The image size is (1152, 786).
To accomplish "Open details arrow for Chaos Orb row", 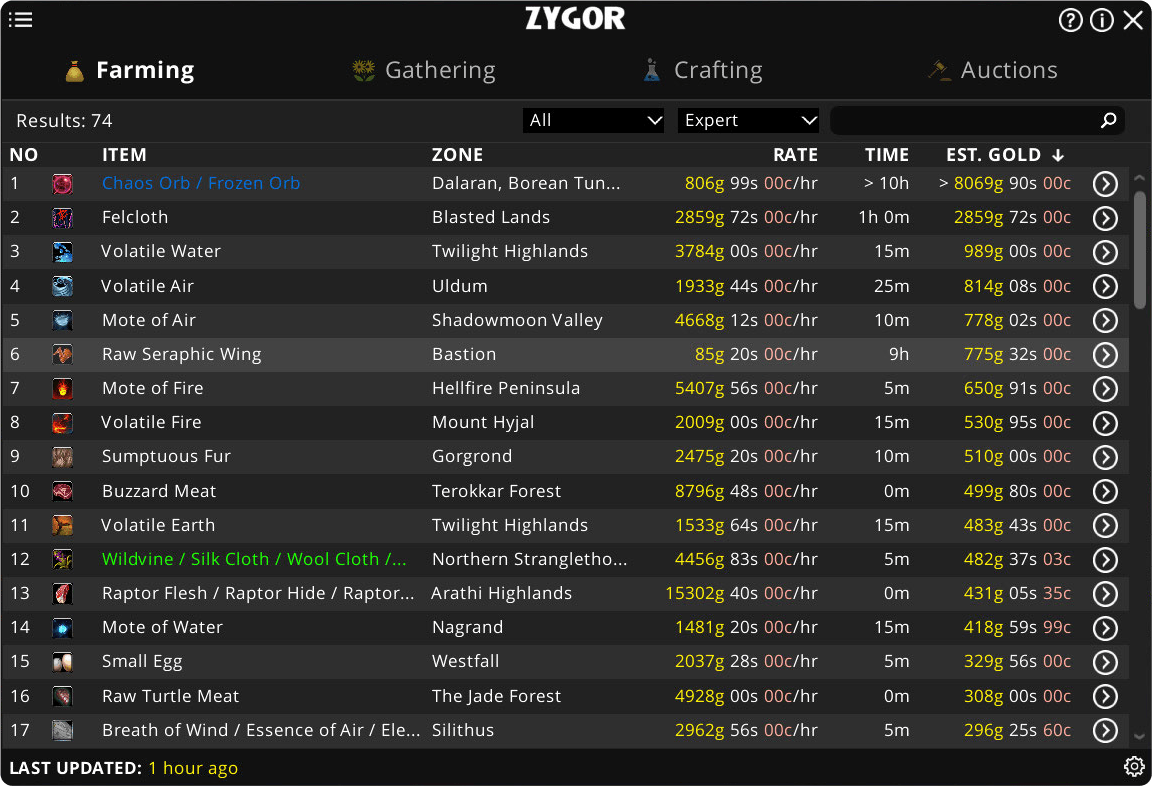I will click(x=1105, y=184).
